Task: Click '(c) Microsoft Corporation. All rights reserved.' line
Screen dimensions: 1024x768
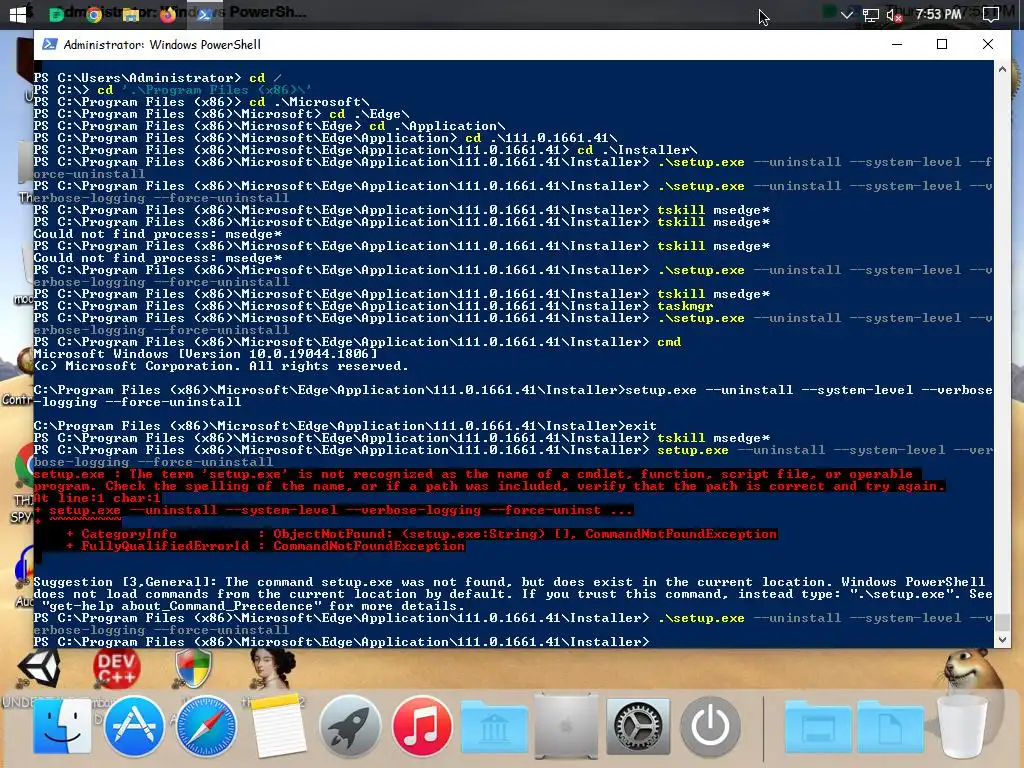Action: click(221, 366)
